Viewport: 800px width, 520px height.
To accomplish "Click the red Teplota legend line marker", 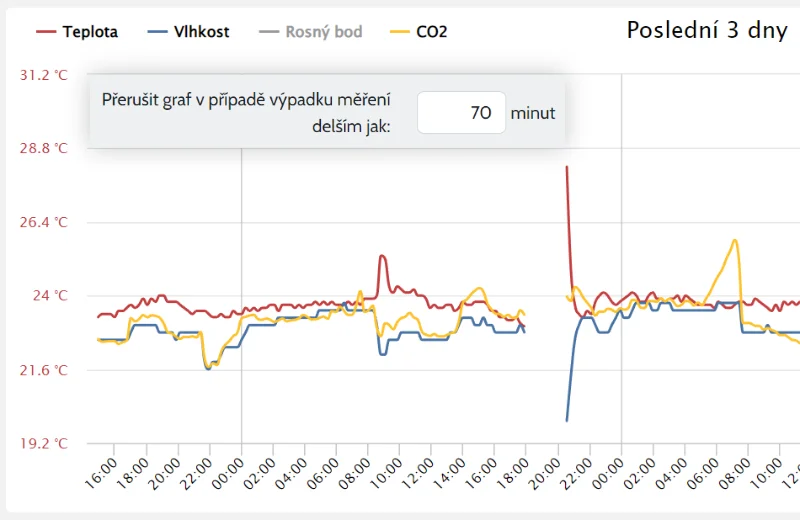I will click(x=47, y=32).
